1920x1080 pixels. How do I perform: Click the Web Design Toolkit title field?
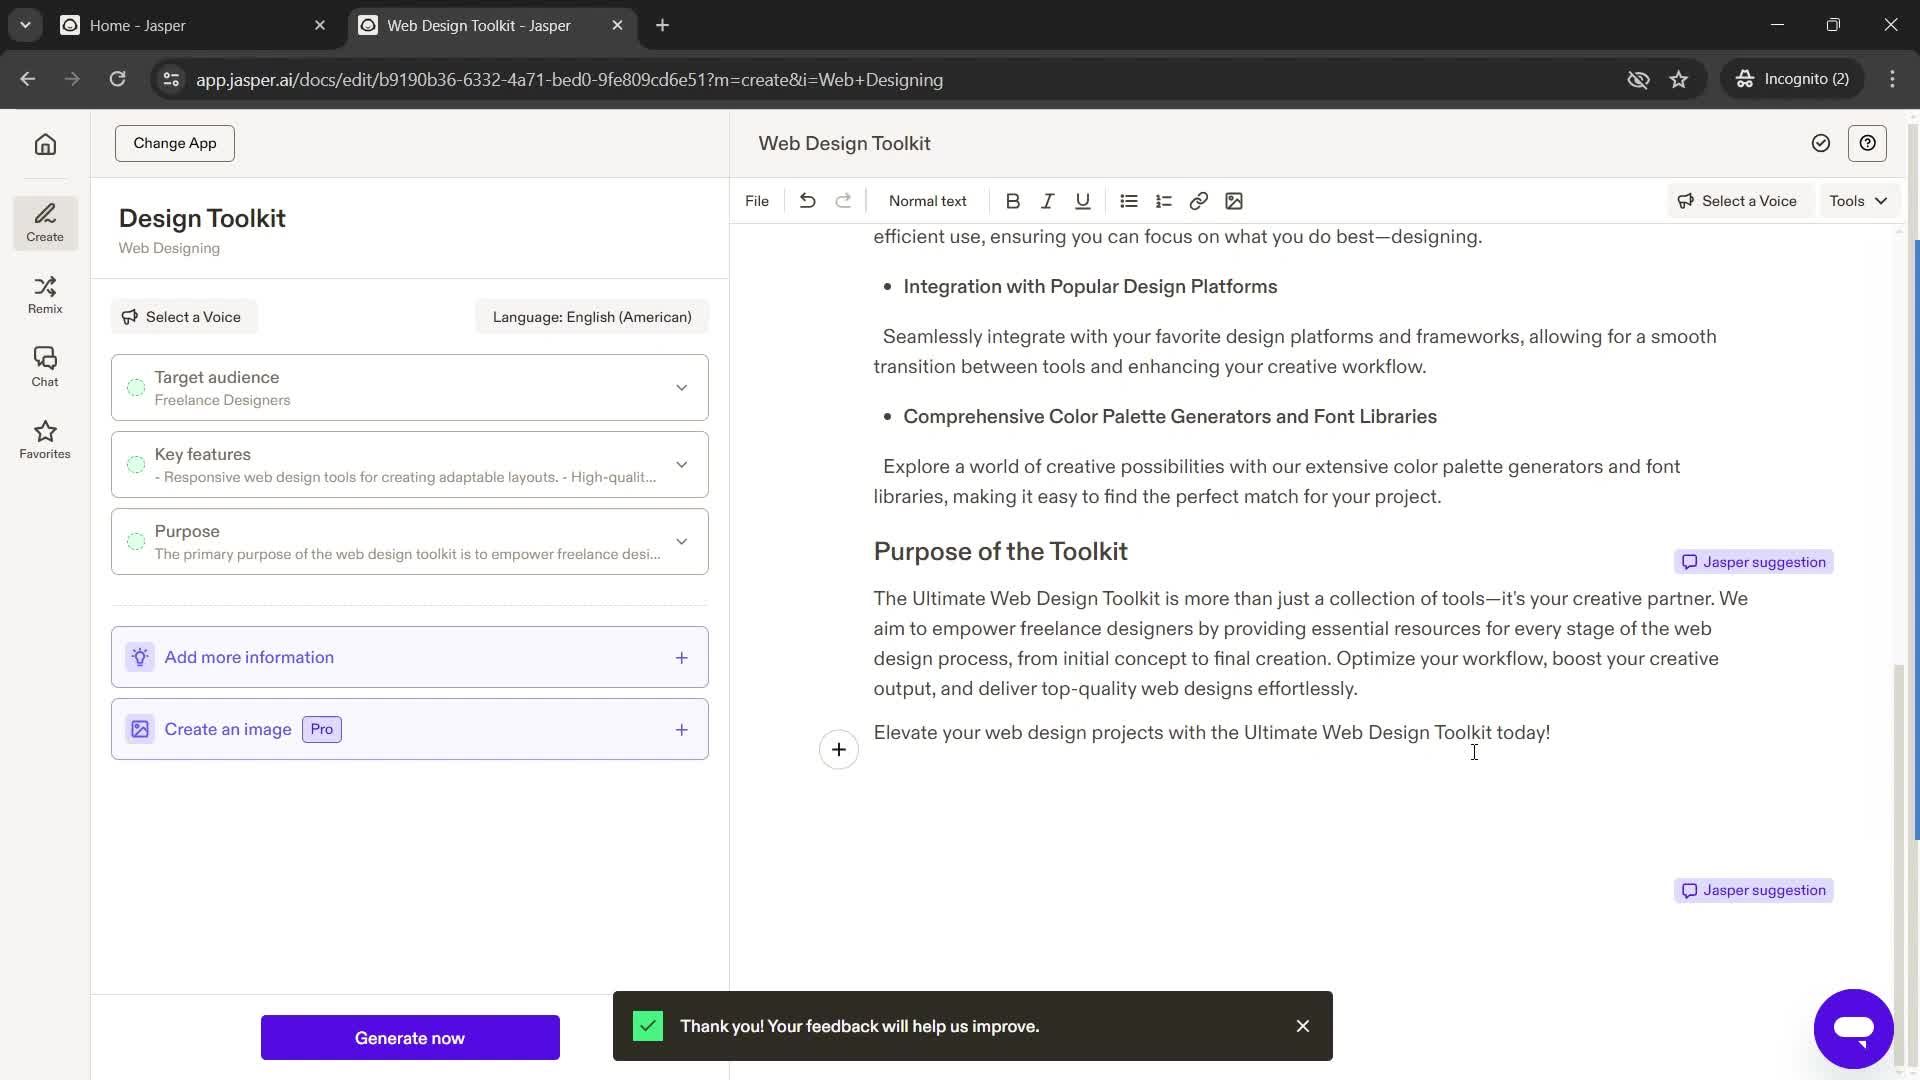844,143
